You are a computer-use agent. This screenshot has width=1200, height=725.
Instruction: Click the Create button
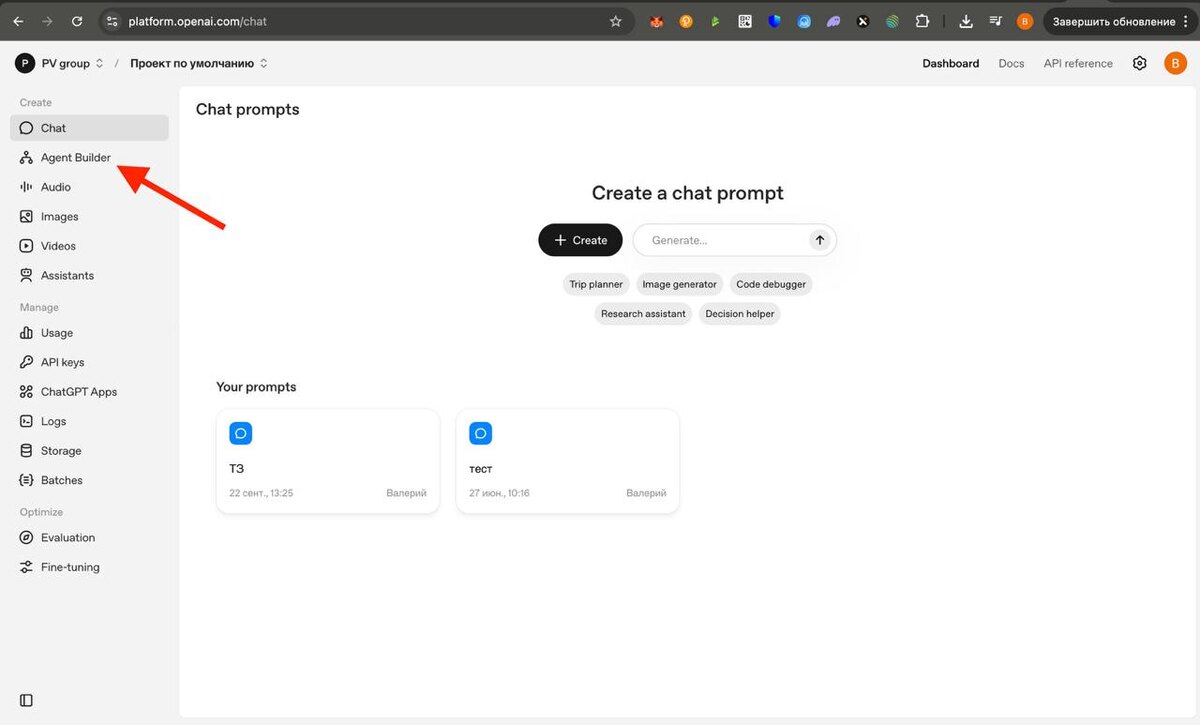pos(580,240)
